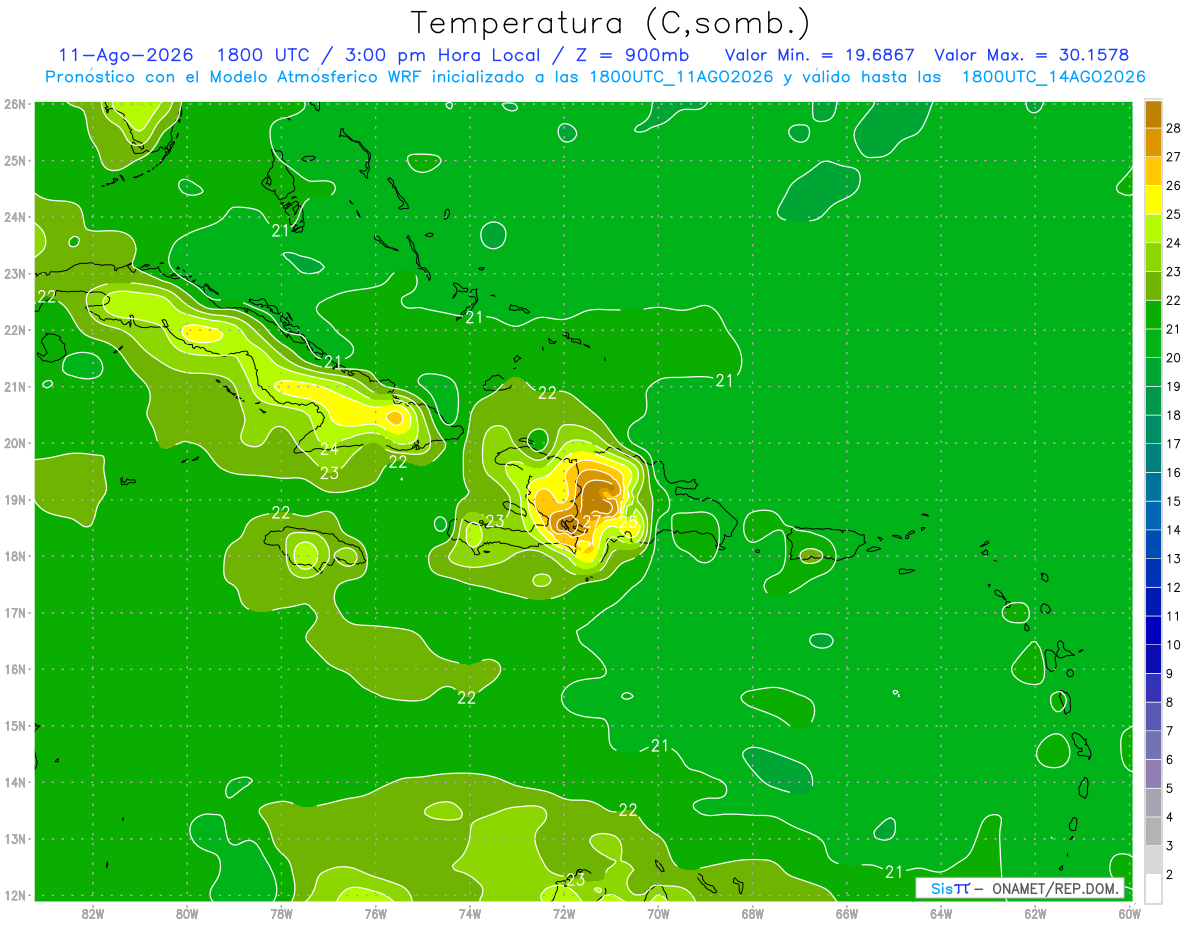Click the latitude label '22N'

pyautogui.click(x=15, y=330)
